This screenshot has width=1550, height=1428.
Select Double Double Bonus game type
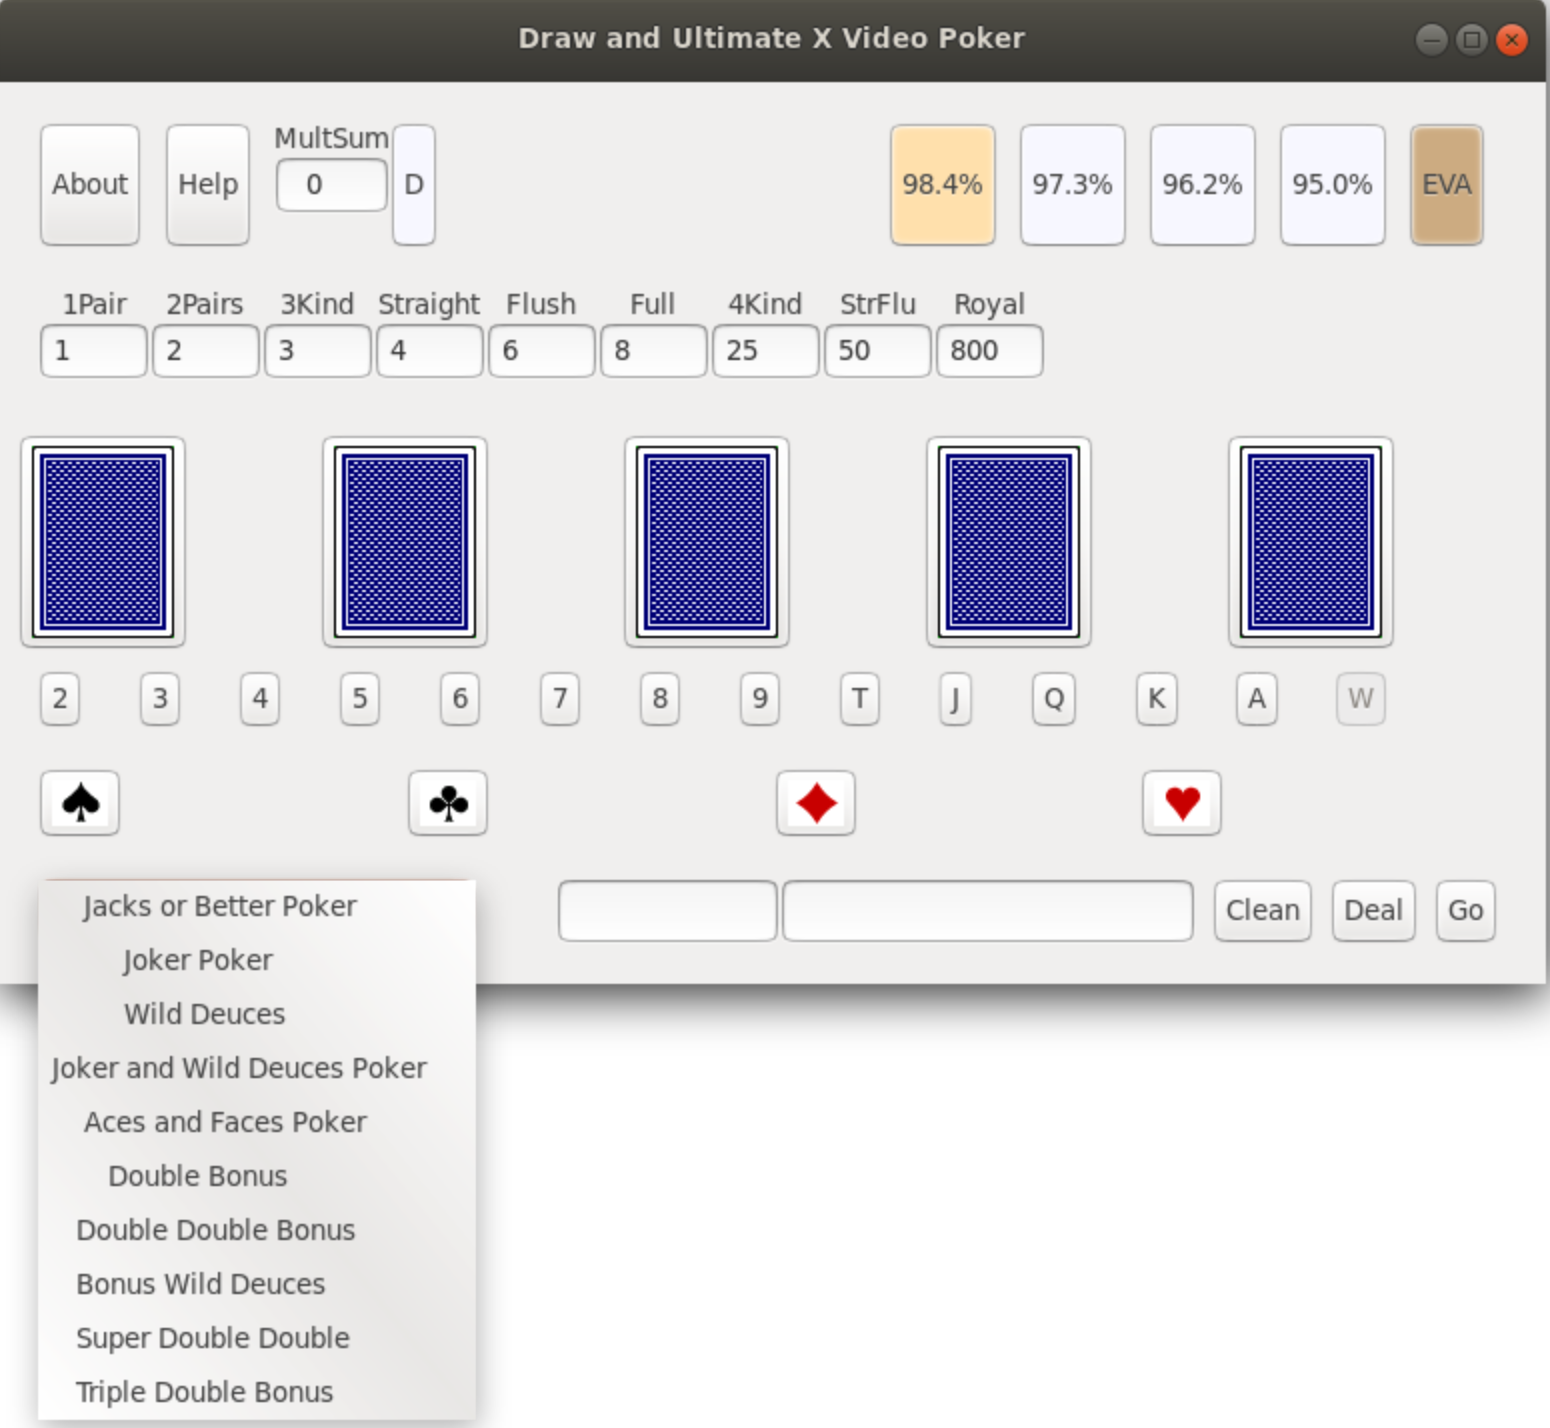pos(216,1230)
